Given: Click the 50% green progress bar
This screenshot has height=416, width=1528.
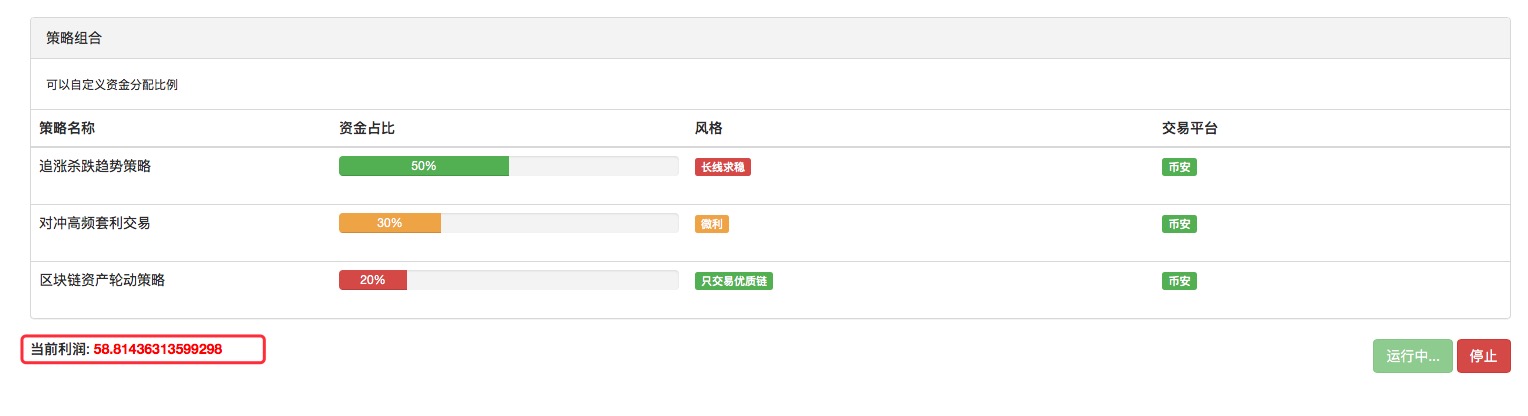Looking at the screenshot, I should coord(424,166).
